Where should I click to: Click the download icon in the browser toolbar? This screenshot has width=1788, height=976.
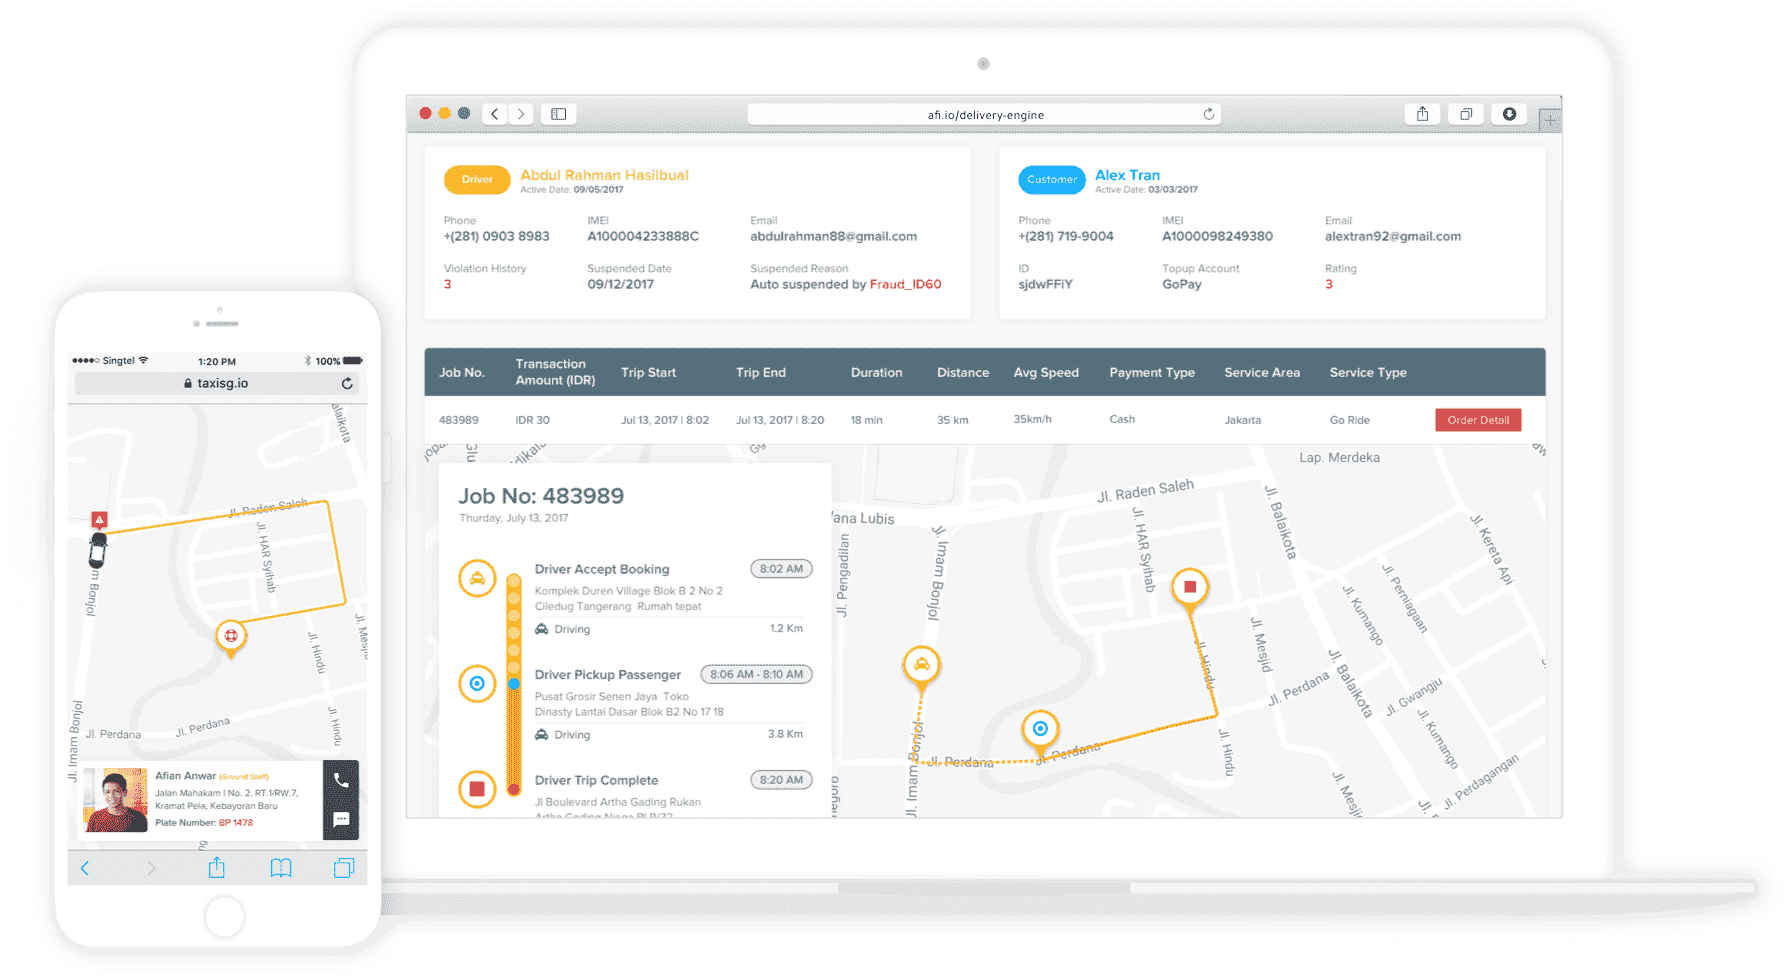(1509, 113)
